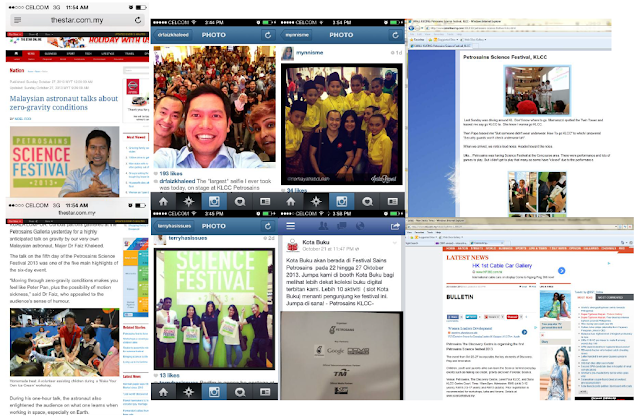Open the stage photo in the Petrosains blog post
640x417 pixels.
(x=537, y=91)
